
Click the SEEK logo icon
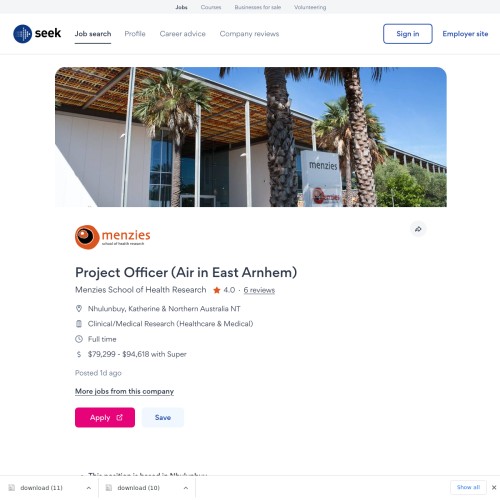coord(23,34)
